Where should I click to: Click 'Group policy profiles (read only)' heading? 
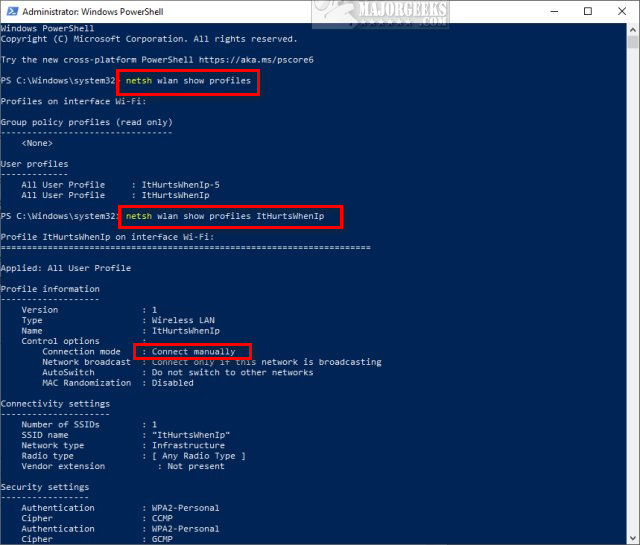(x=87, y=122)
